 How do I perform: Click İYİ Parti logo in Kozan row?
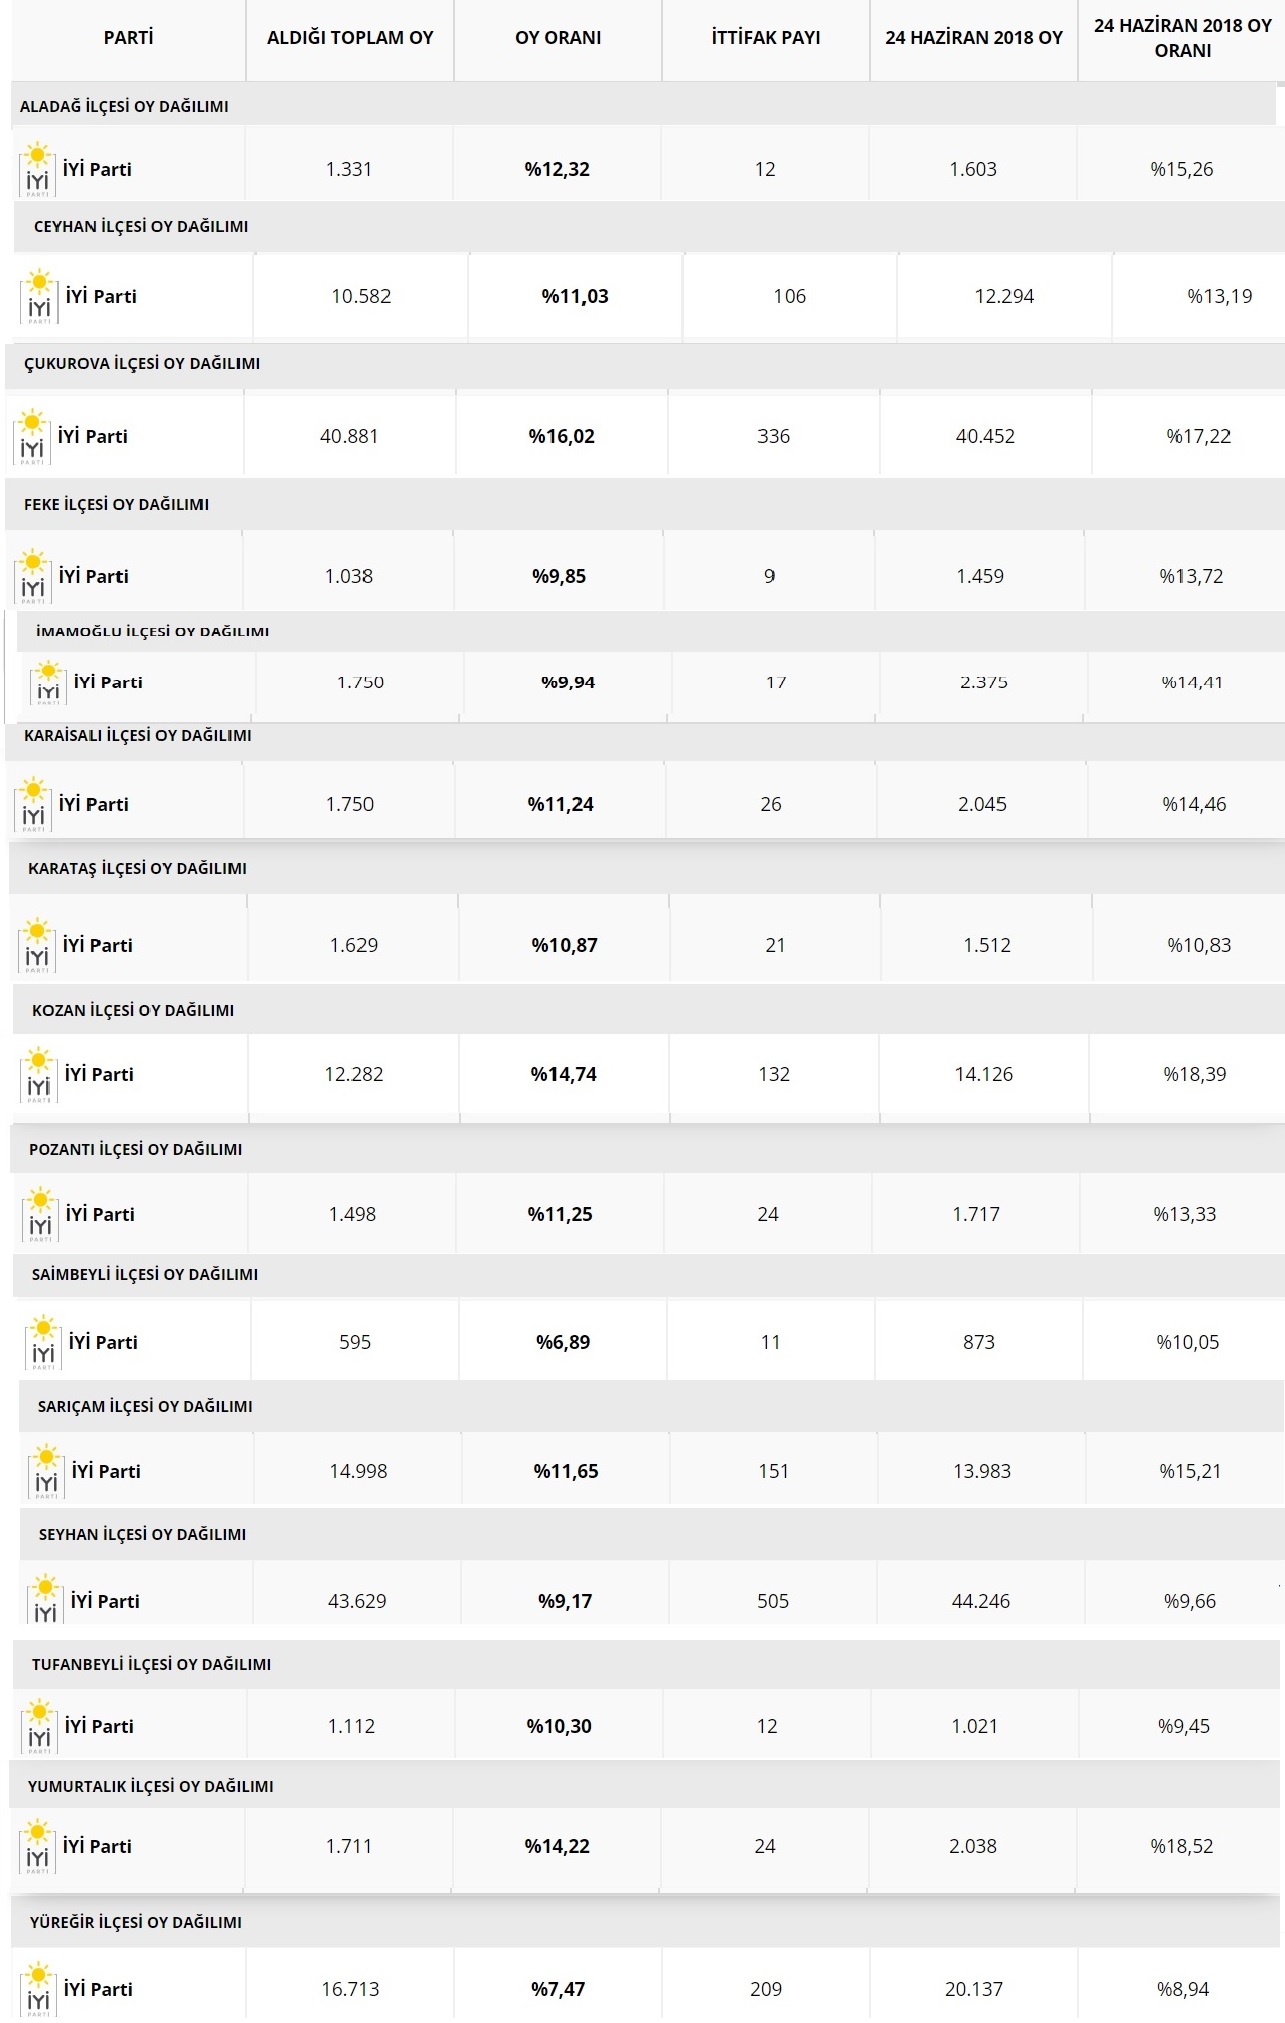(39, 1074)
